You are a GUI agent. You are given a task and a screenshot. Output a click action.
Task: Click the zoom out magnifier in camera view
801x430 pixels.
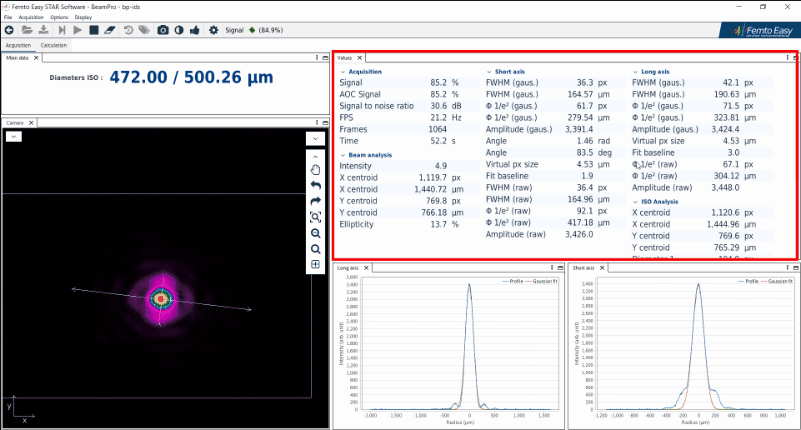point(315,233)
